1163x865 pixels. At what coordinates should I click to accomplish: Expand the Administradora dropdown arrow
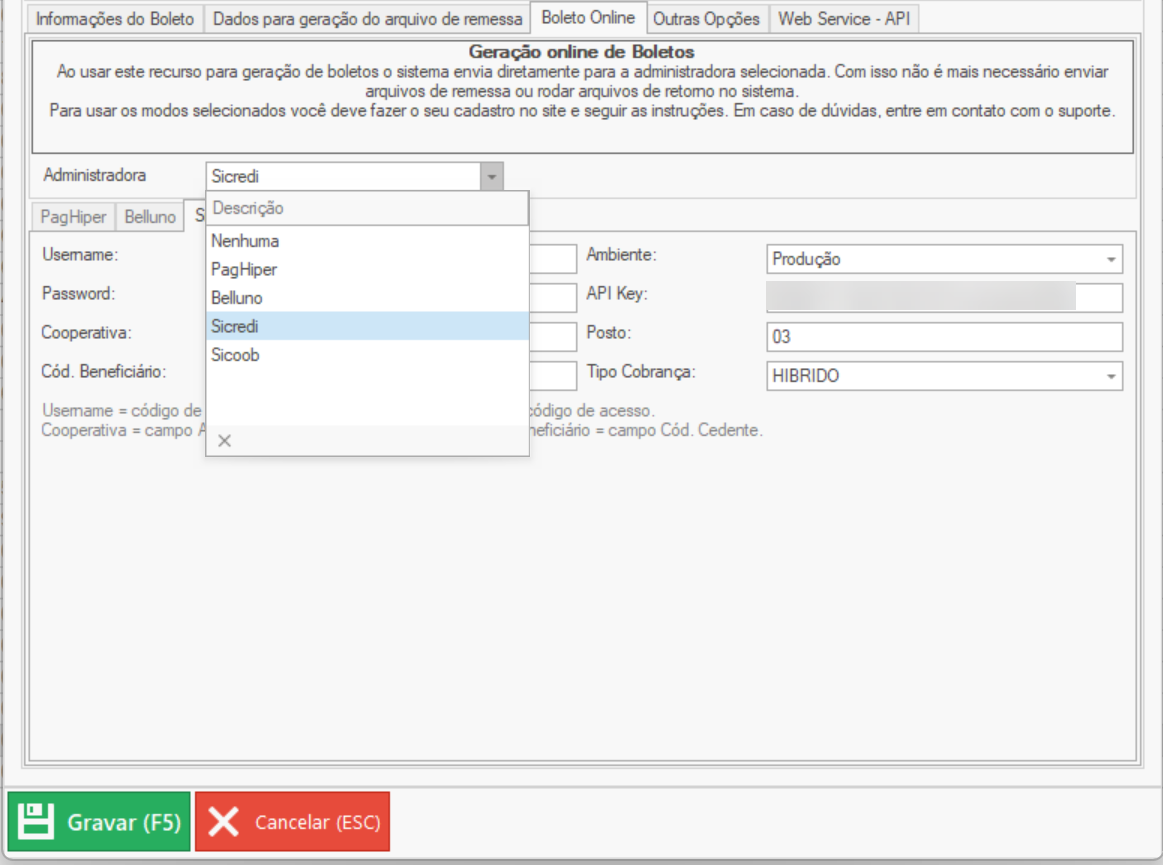[491, 176]
